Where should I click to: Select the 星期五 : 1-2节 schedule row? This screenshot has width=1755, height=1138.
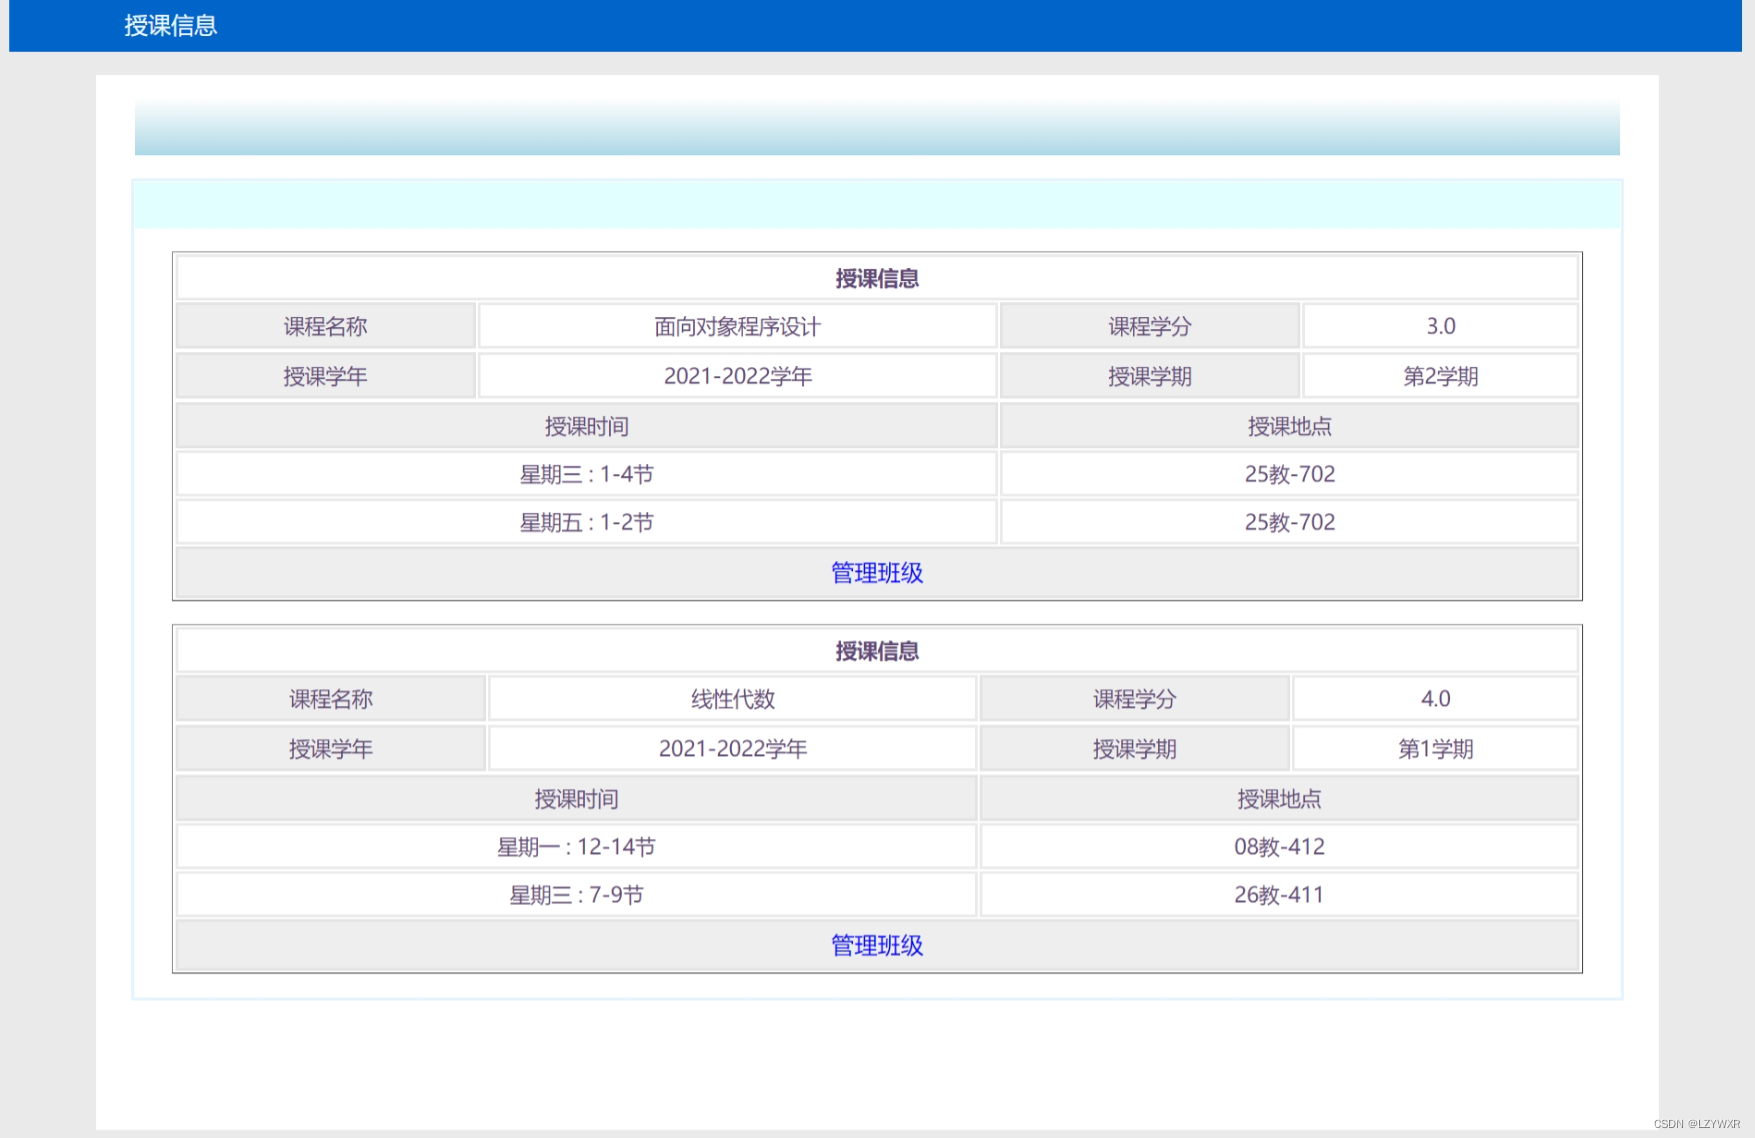pos(585,521)
